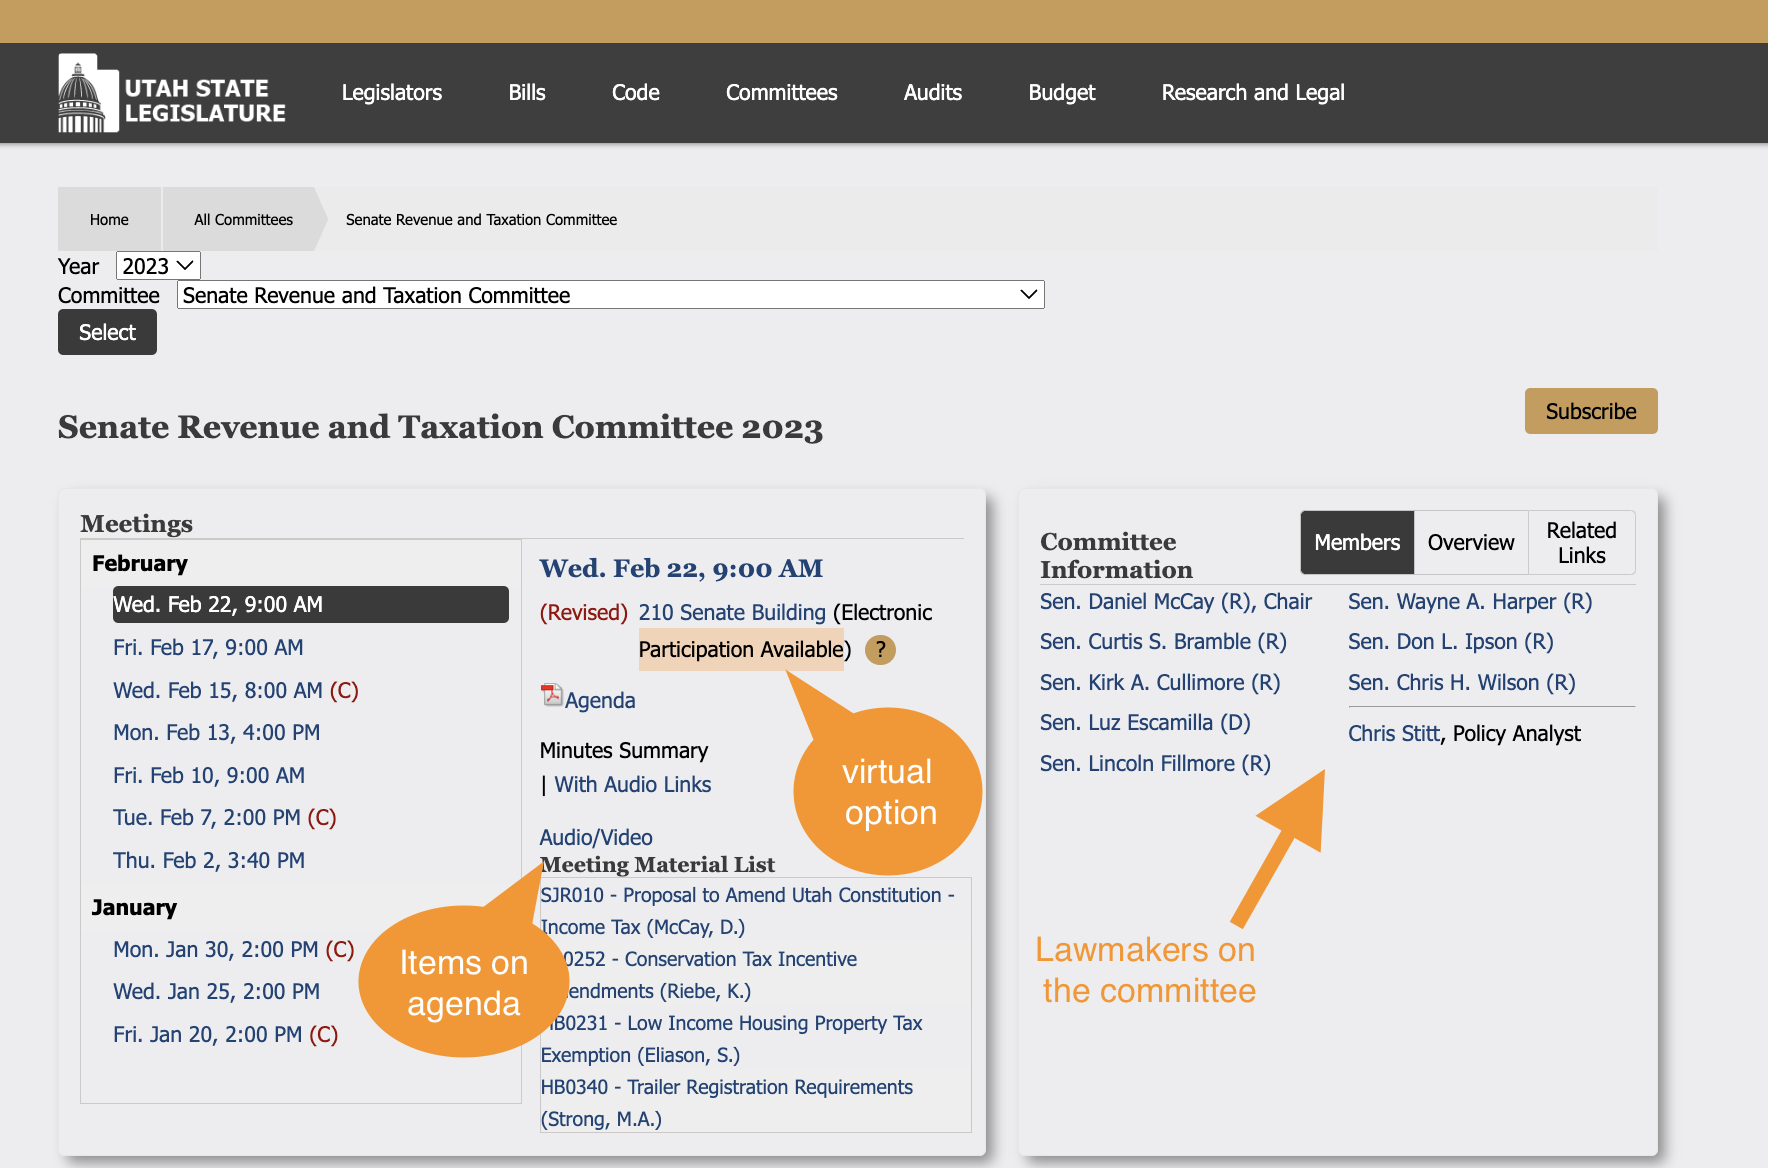This screenshot has height=1168, width=1768.
Task: Click the February month heading
Action: (140, 564)
